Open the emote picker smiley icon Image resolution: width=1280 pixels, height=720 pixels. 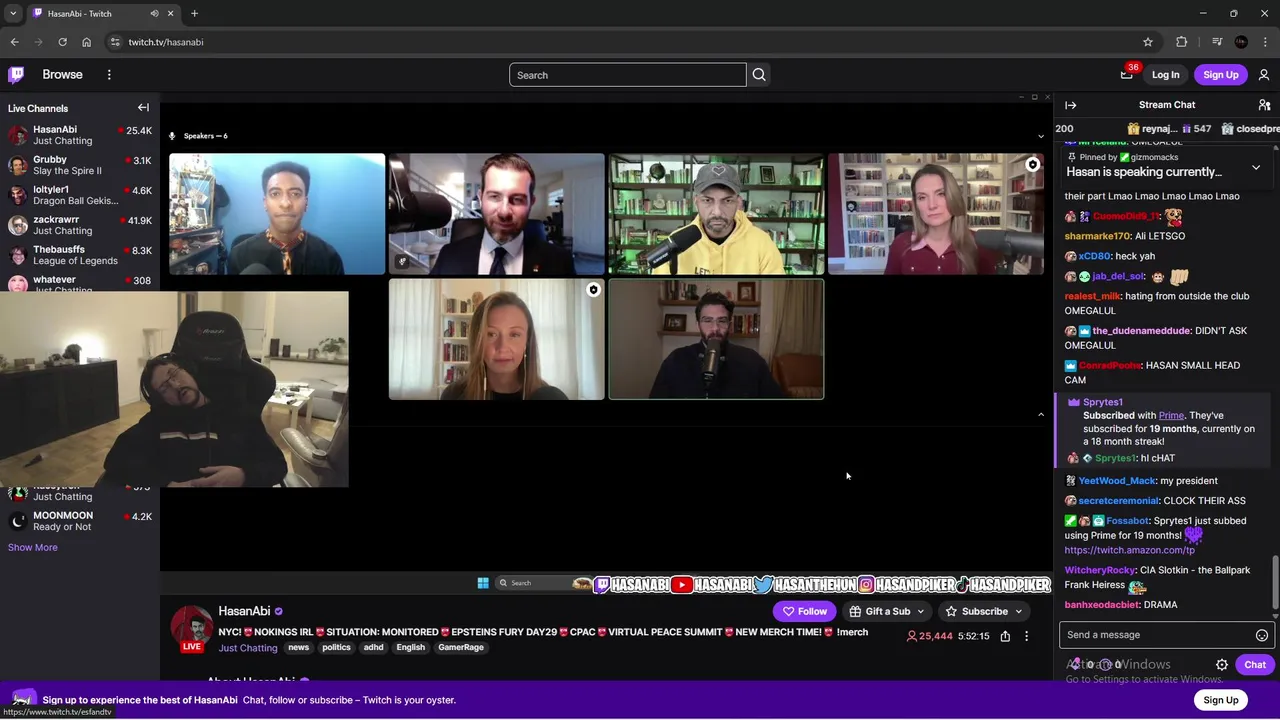1262,635
